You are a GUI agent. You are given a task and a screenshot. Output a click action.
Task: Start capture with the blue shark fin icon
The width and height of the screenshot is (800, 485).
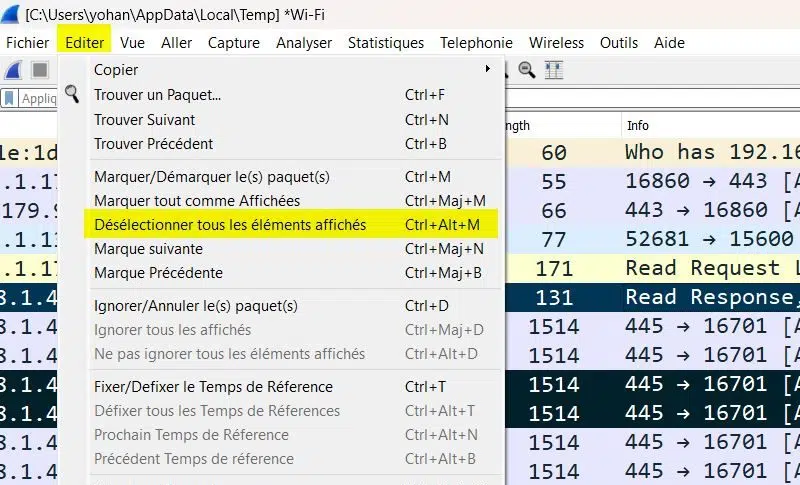pos(14,70)
